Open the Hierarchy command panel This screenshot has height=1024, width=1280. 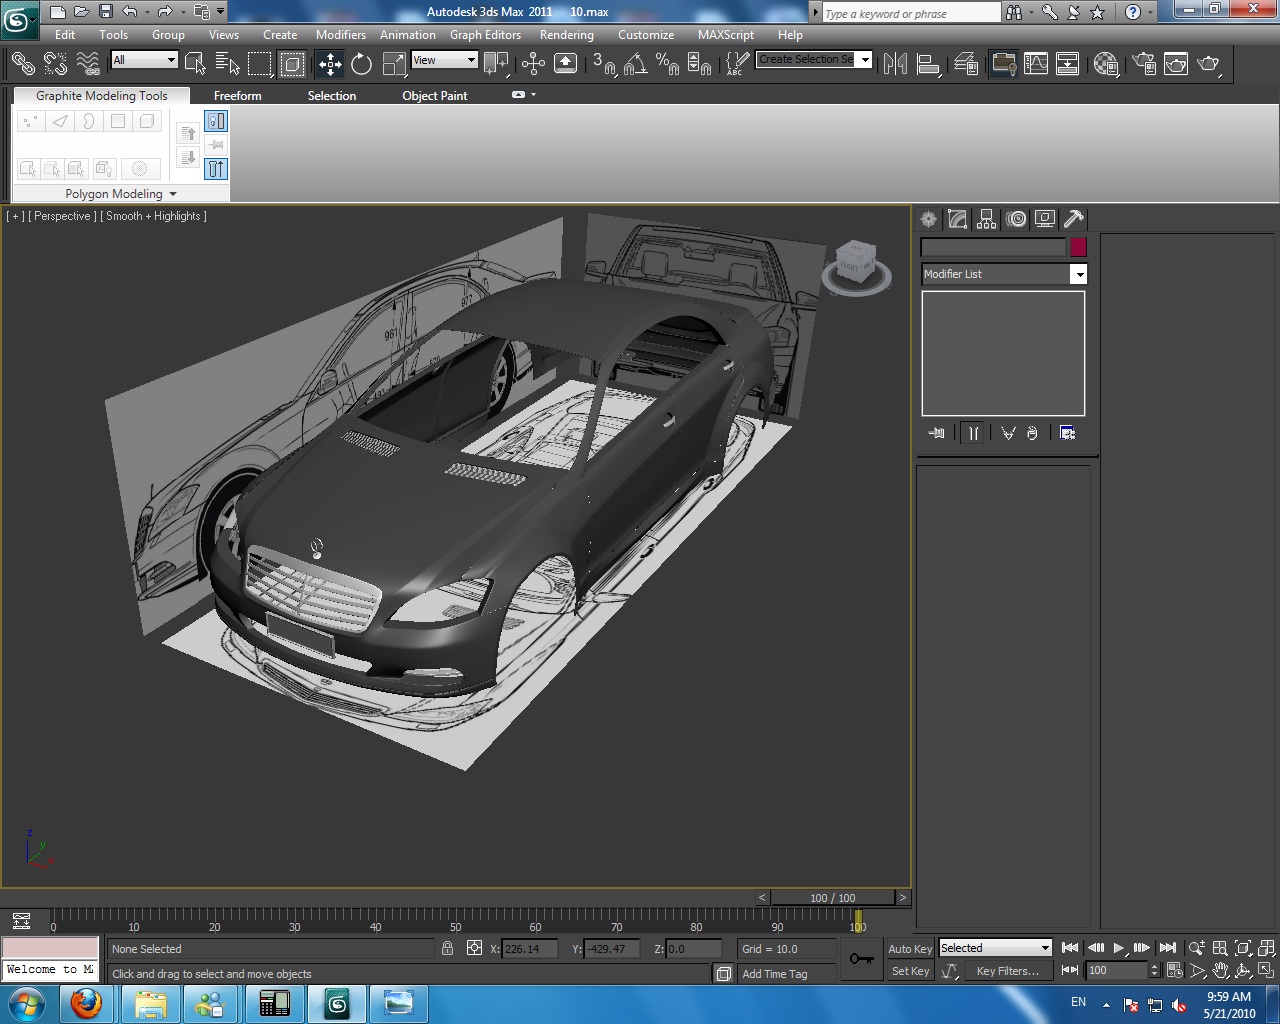[x=987, y=219]
